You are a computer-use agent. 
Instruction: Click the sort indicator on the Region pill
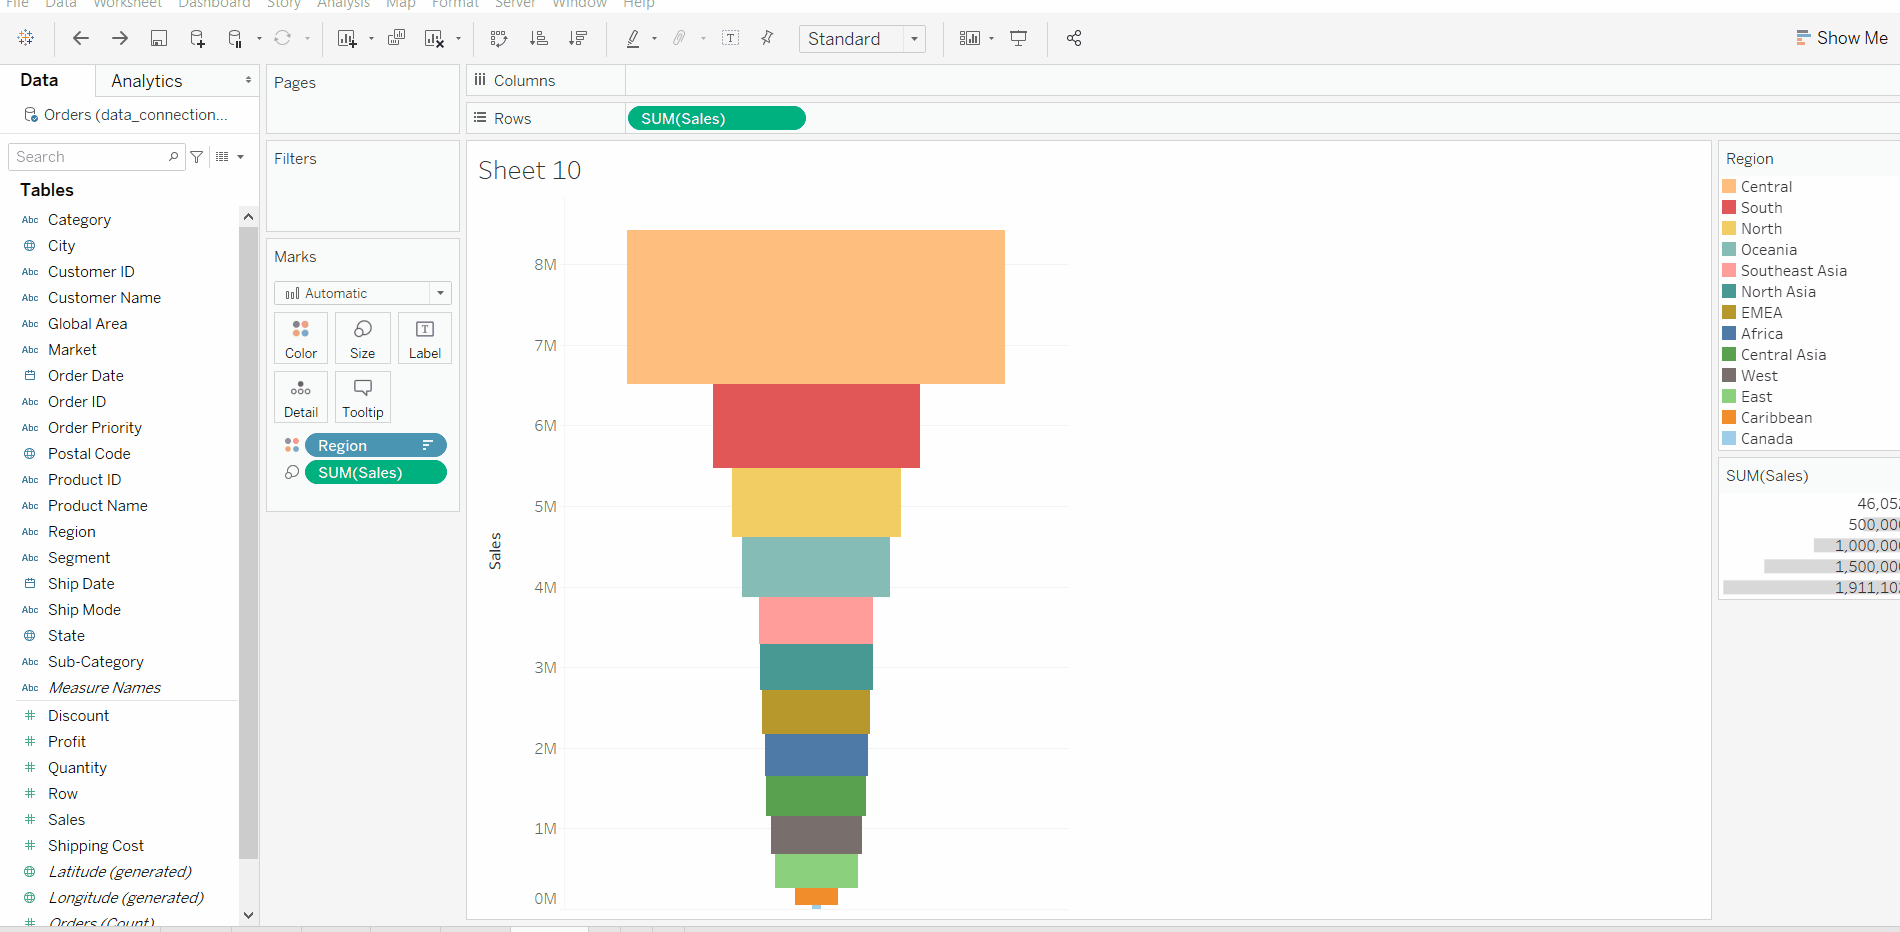pyautogui.click(x=428, y=446)
